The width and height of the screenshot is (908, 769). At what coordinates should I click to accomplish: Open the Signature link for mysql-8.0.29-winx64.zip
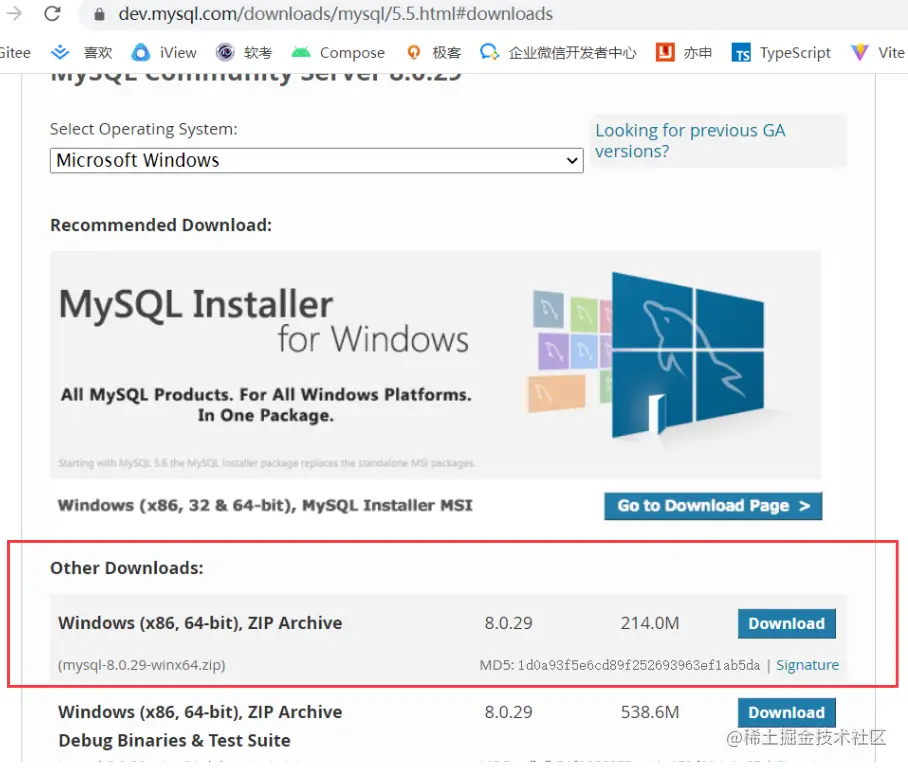[x=807, y=665]
